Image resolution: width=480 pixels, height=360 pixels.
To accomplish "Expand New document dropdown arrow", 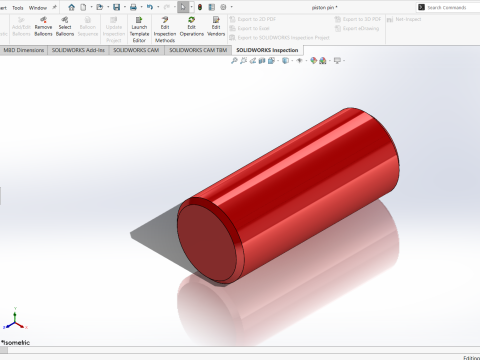I will pyautogui.click(x=91, y=7).
